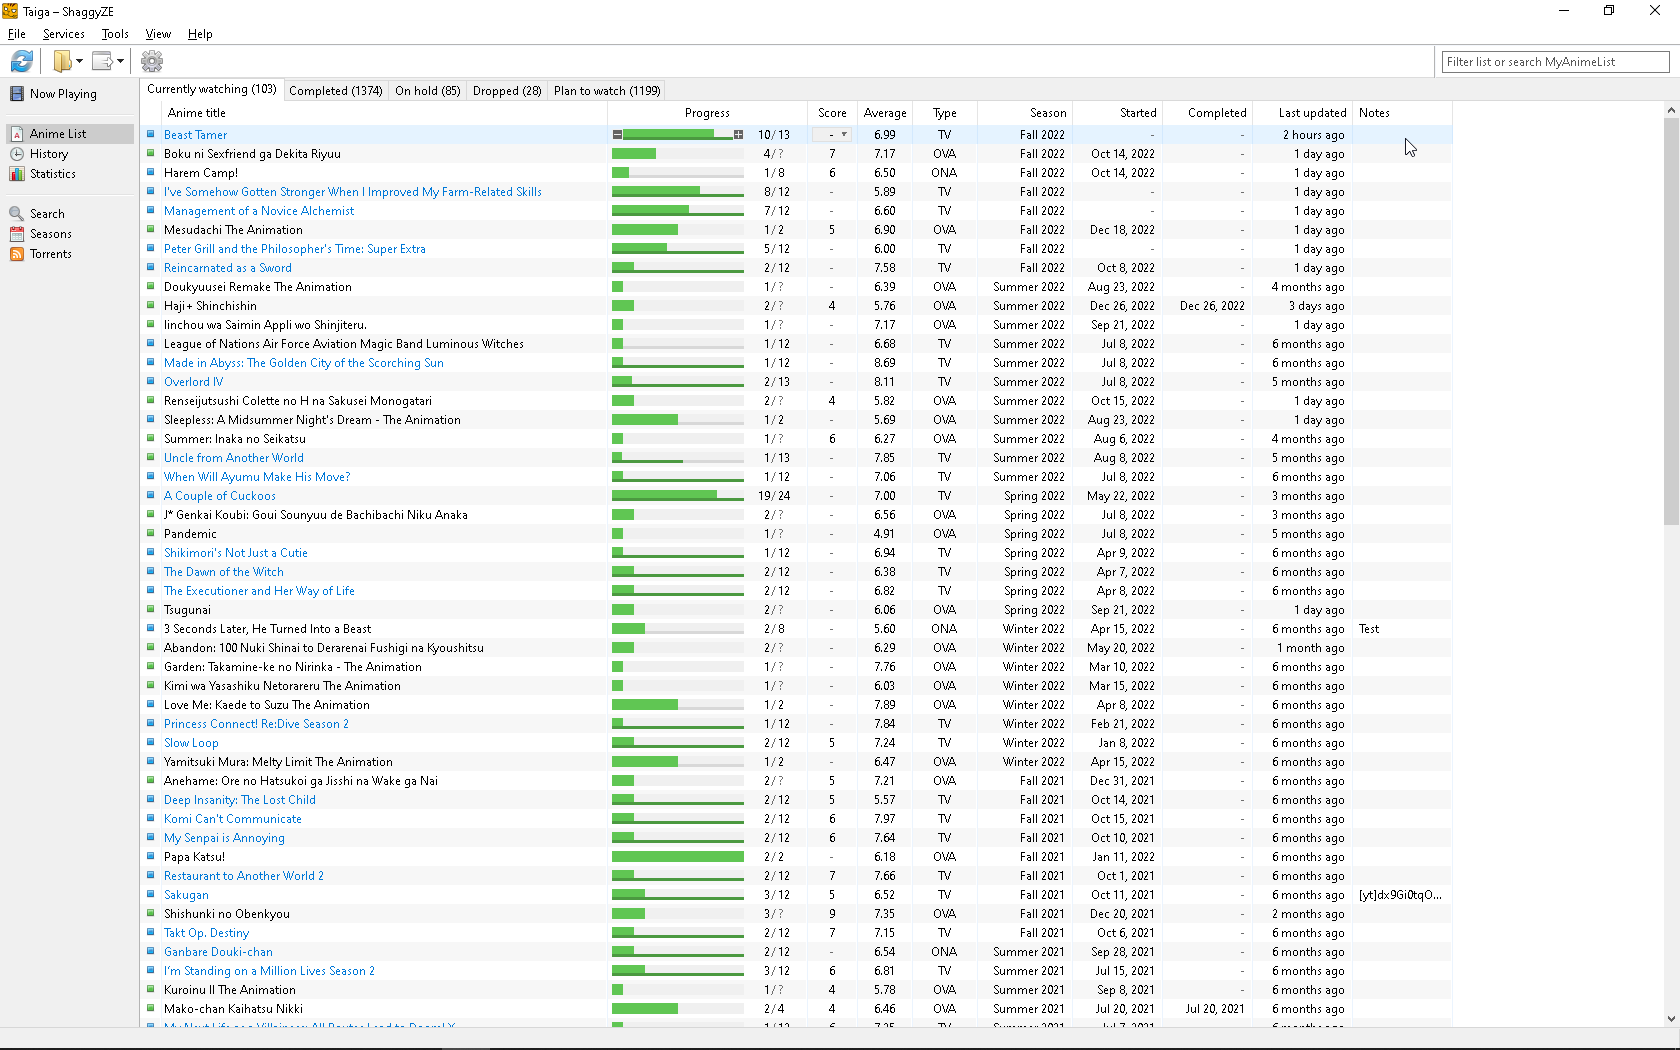Expand the export toolbar dropdown arrow
The image size is (1680, 1050).
120,61
